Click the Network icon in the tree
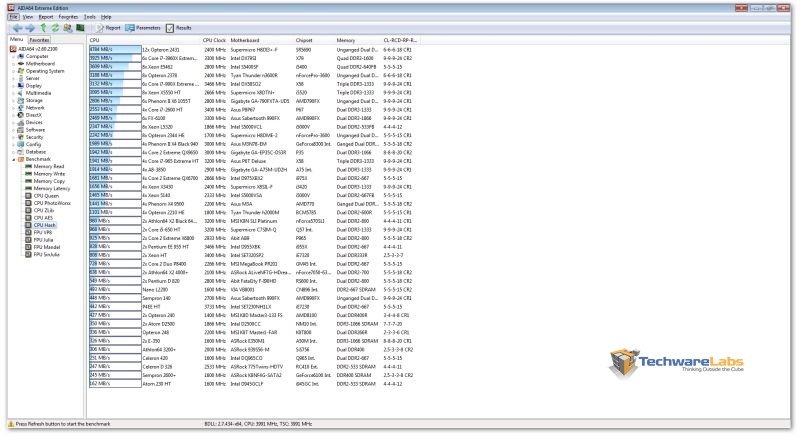The height and width of the screenshot is (437, 800). click(21, 108)
